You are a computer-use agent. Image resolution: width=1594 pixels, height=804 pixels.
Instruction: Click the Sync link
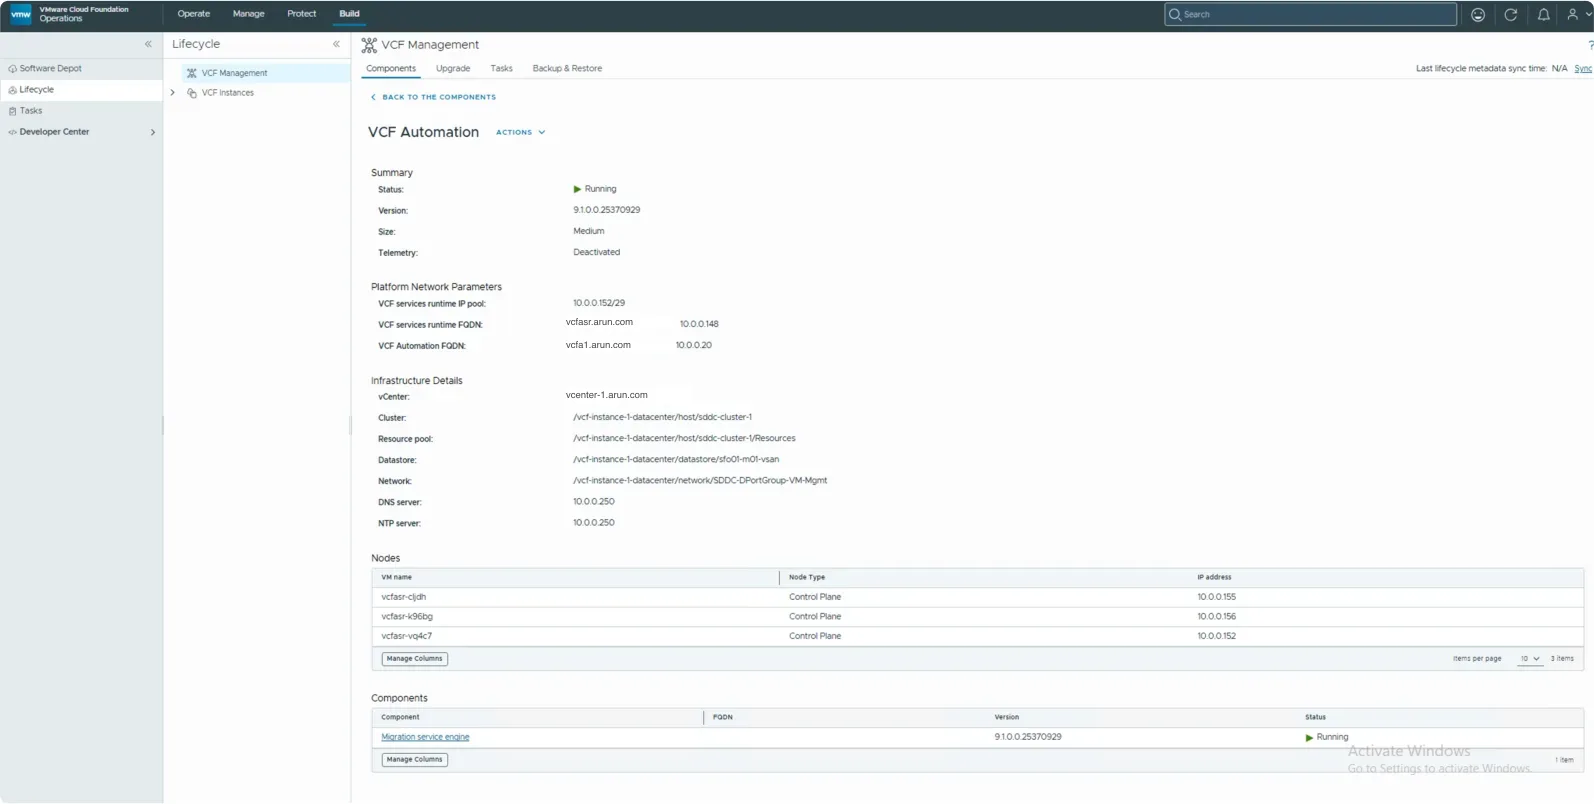(x=1583, y=69)
